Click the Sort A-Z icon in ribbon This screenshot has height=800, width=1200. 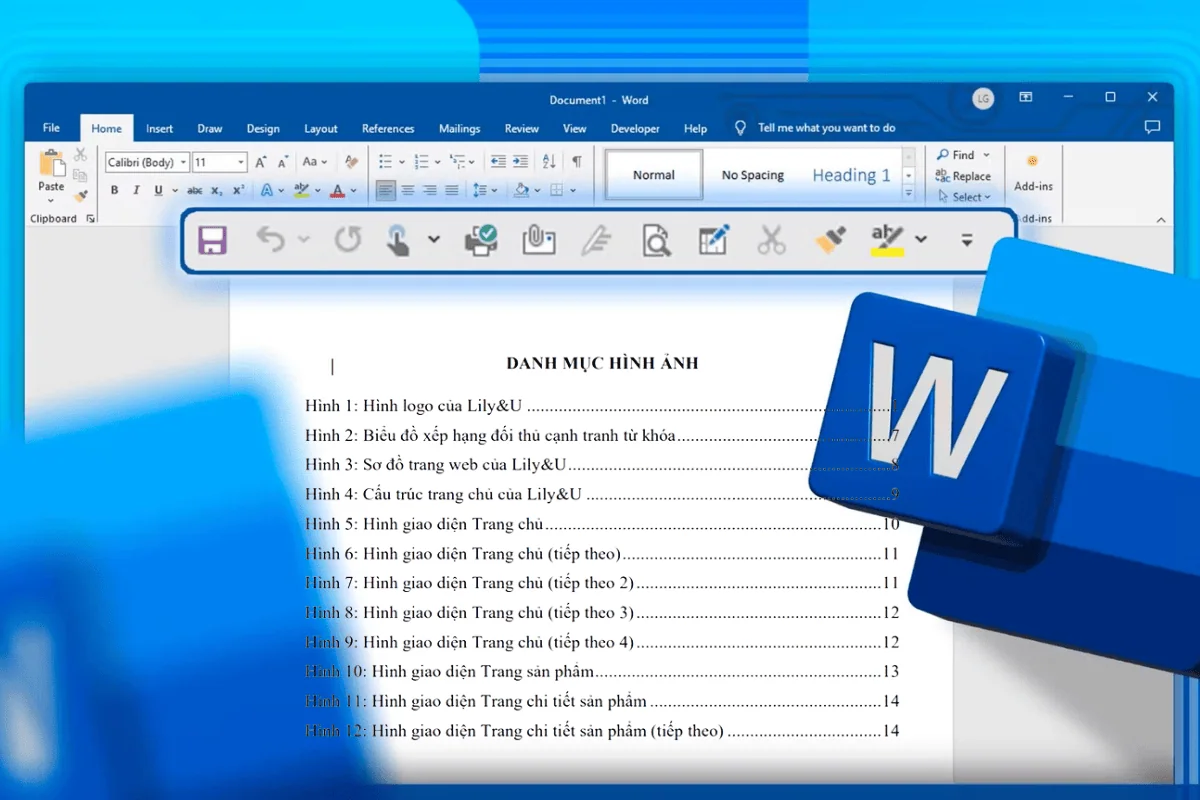coord(549,162)
